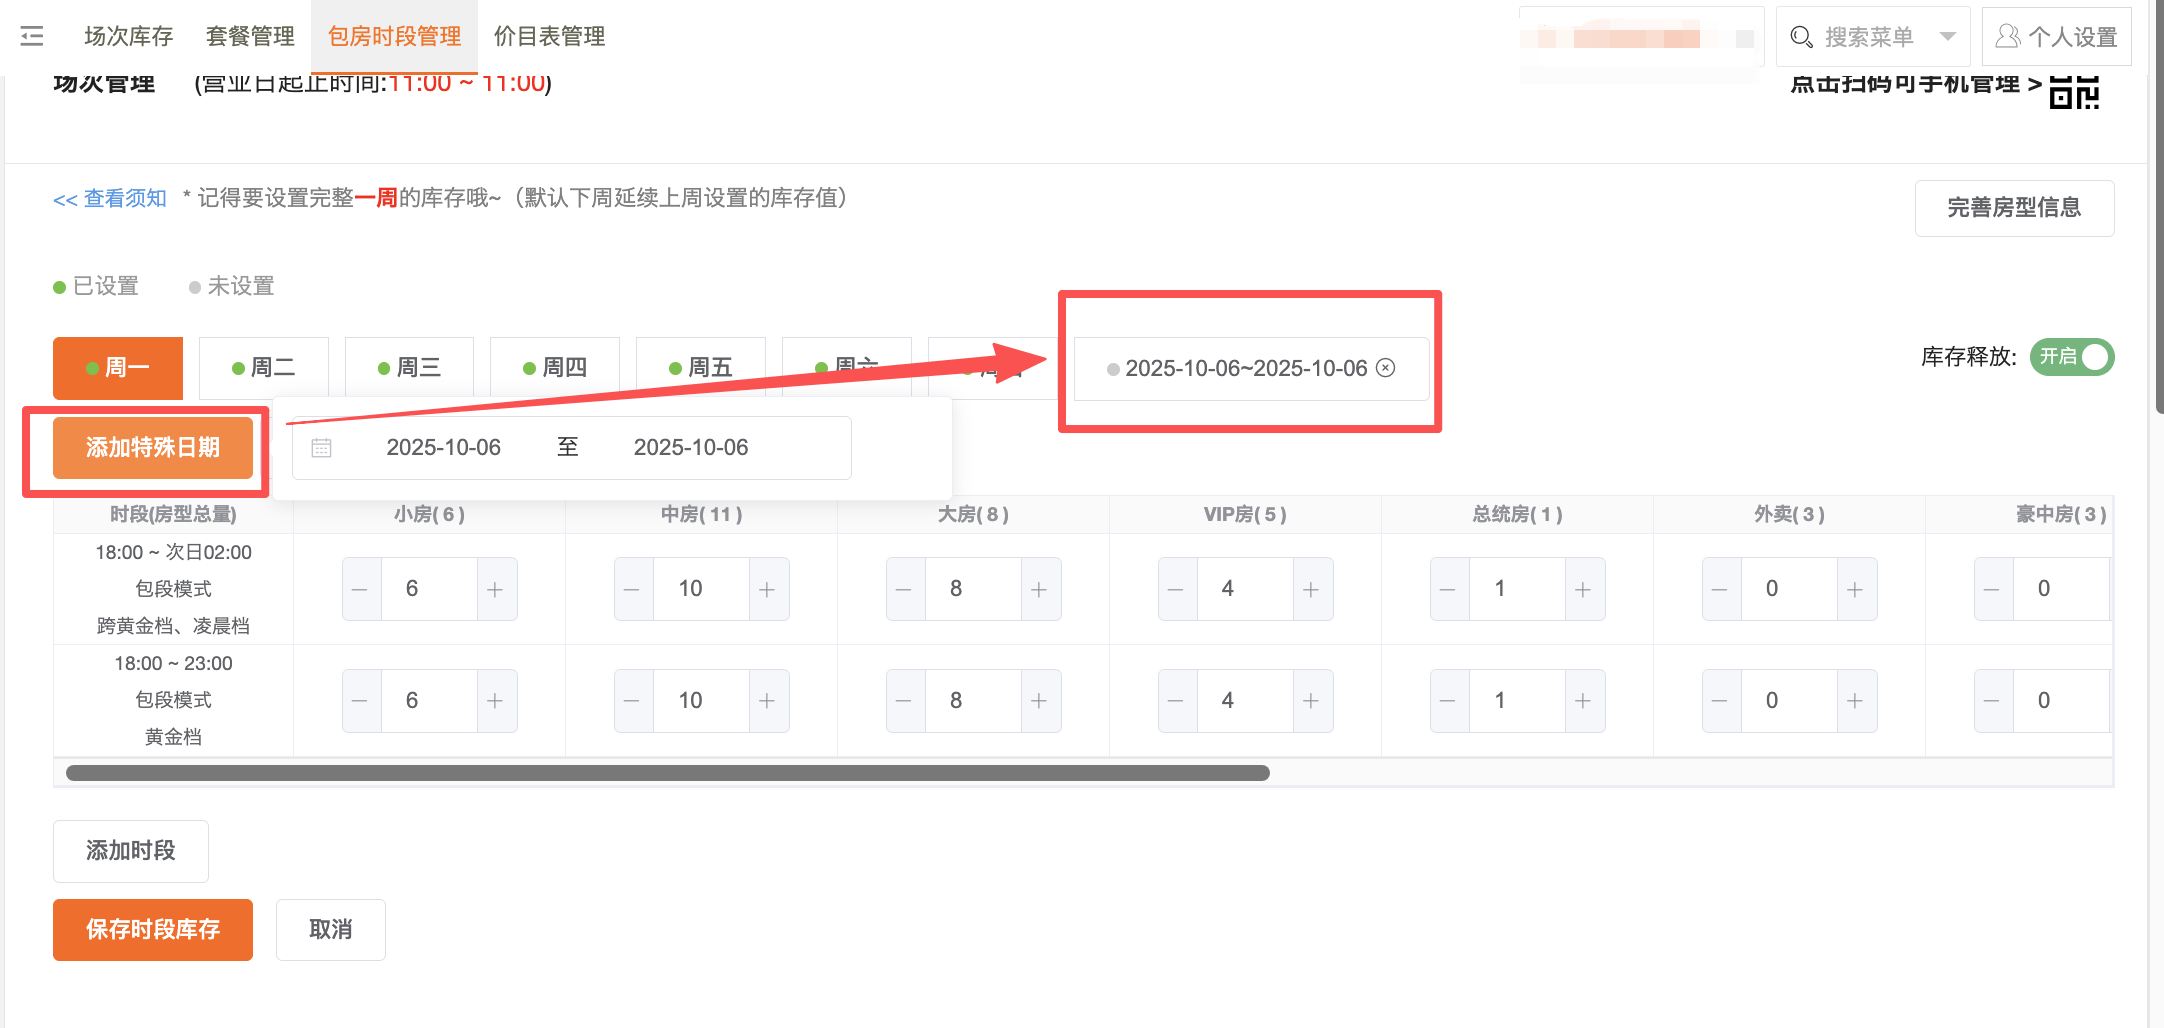Image resolution: width=2164 pixels, height=1028 pixels.
Task: Decrease 中房 stock for 18:00~23:00
Action: tap(632, 701)
